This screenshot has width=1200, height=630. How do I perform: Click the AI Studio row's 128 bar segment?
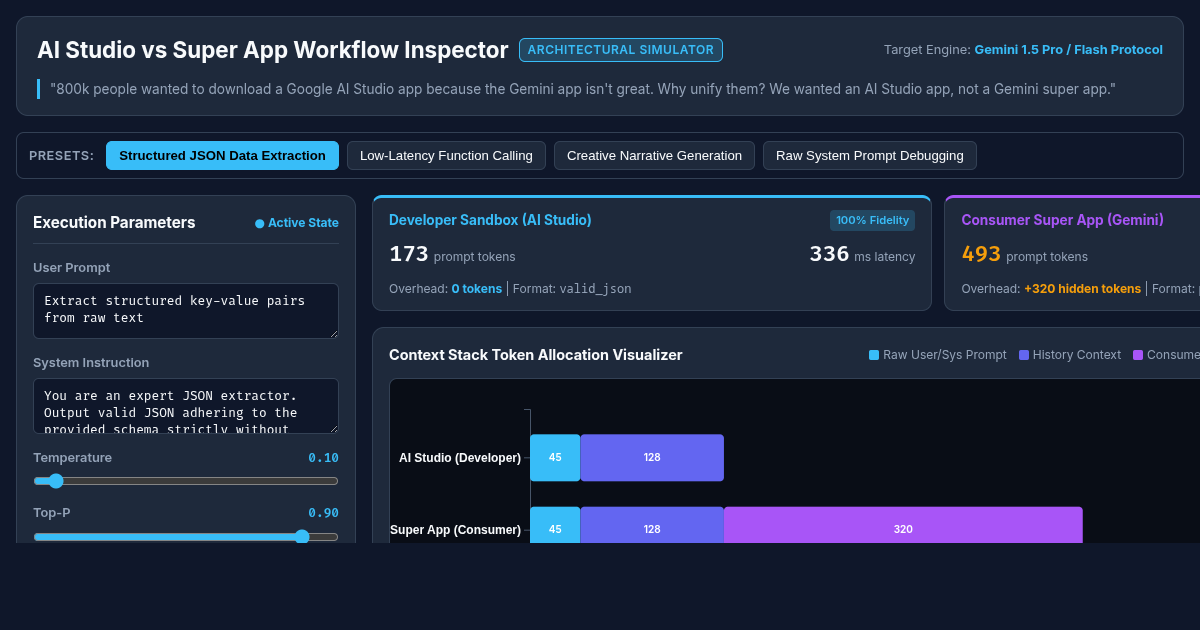click(x=652, y=457)
